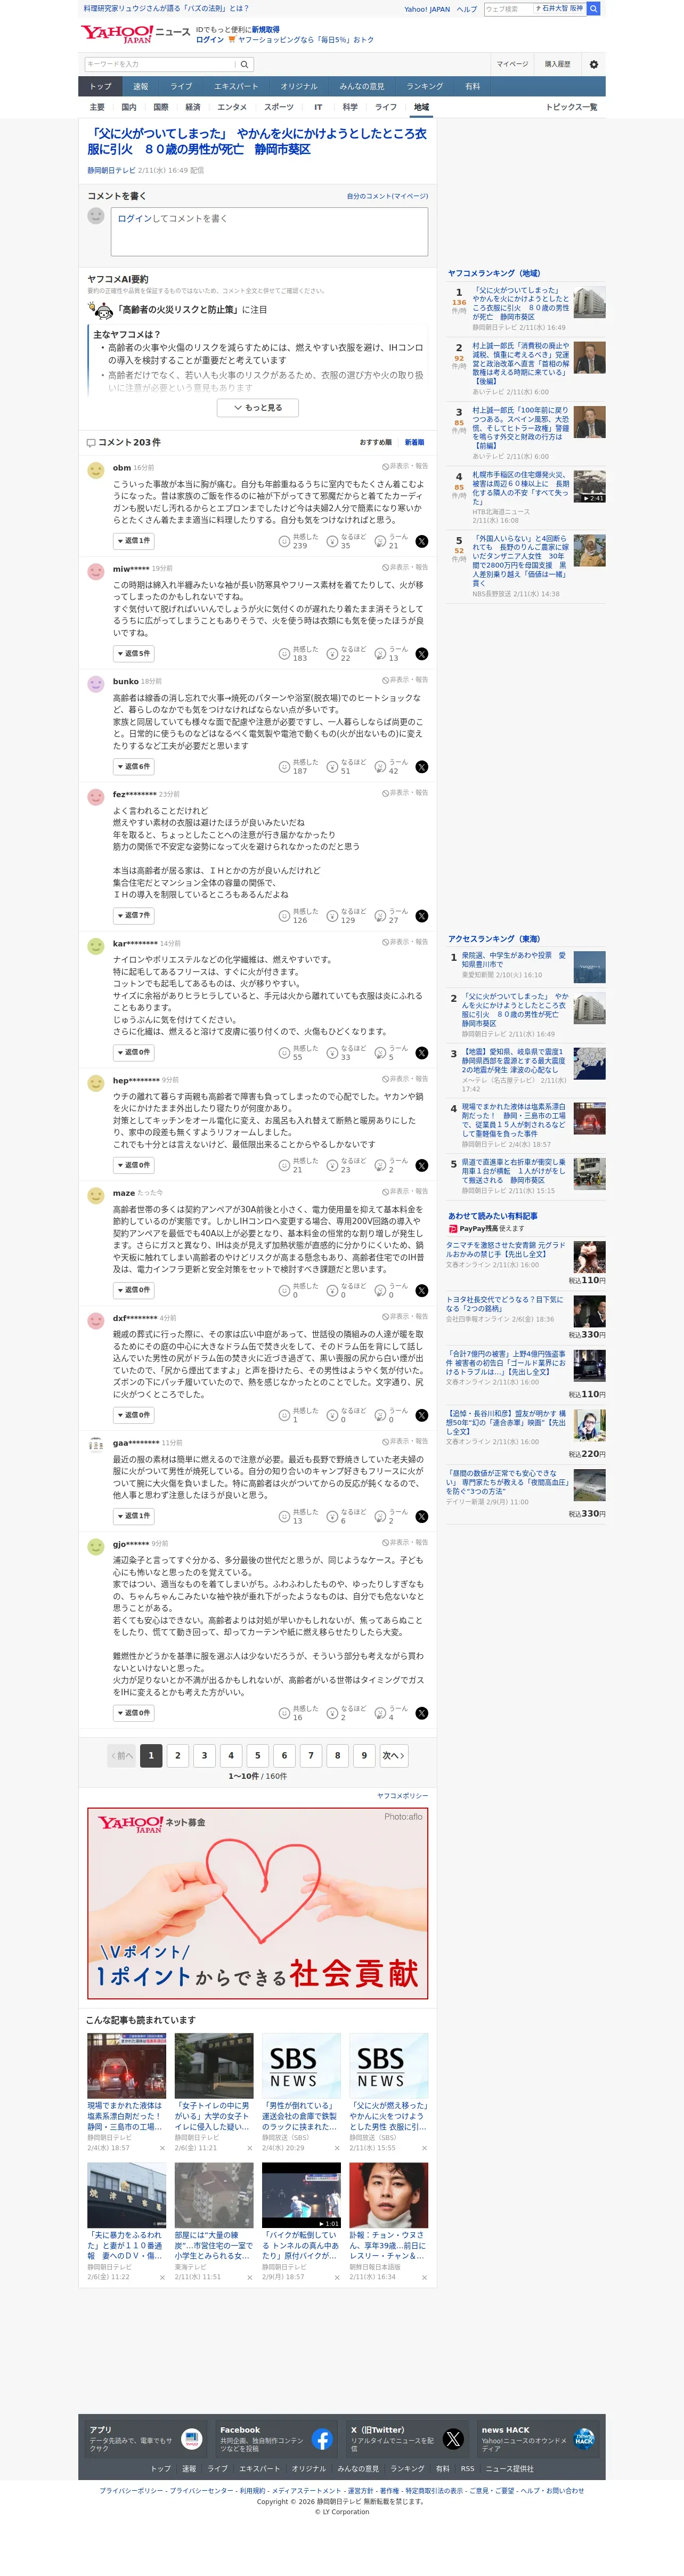
Task: Click 共感した reaction on miw*****'s comment
Action: [x=299, y=654]
